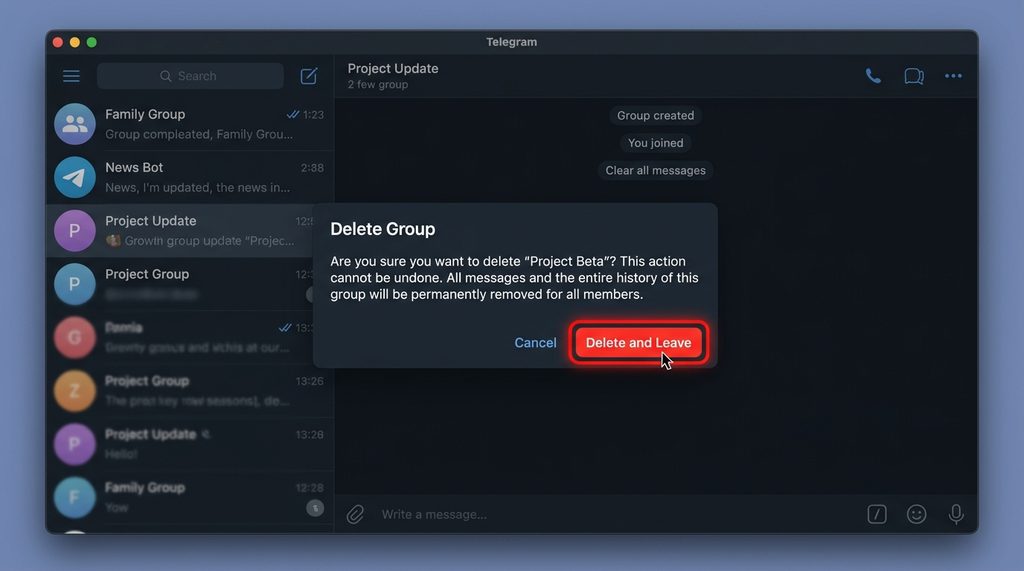Open the emoji picker smiley icon

point(916,514)
